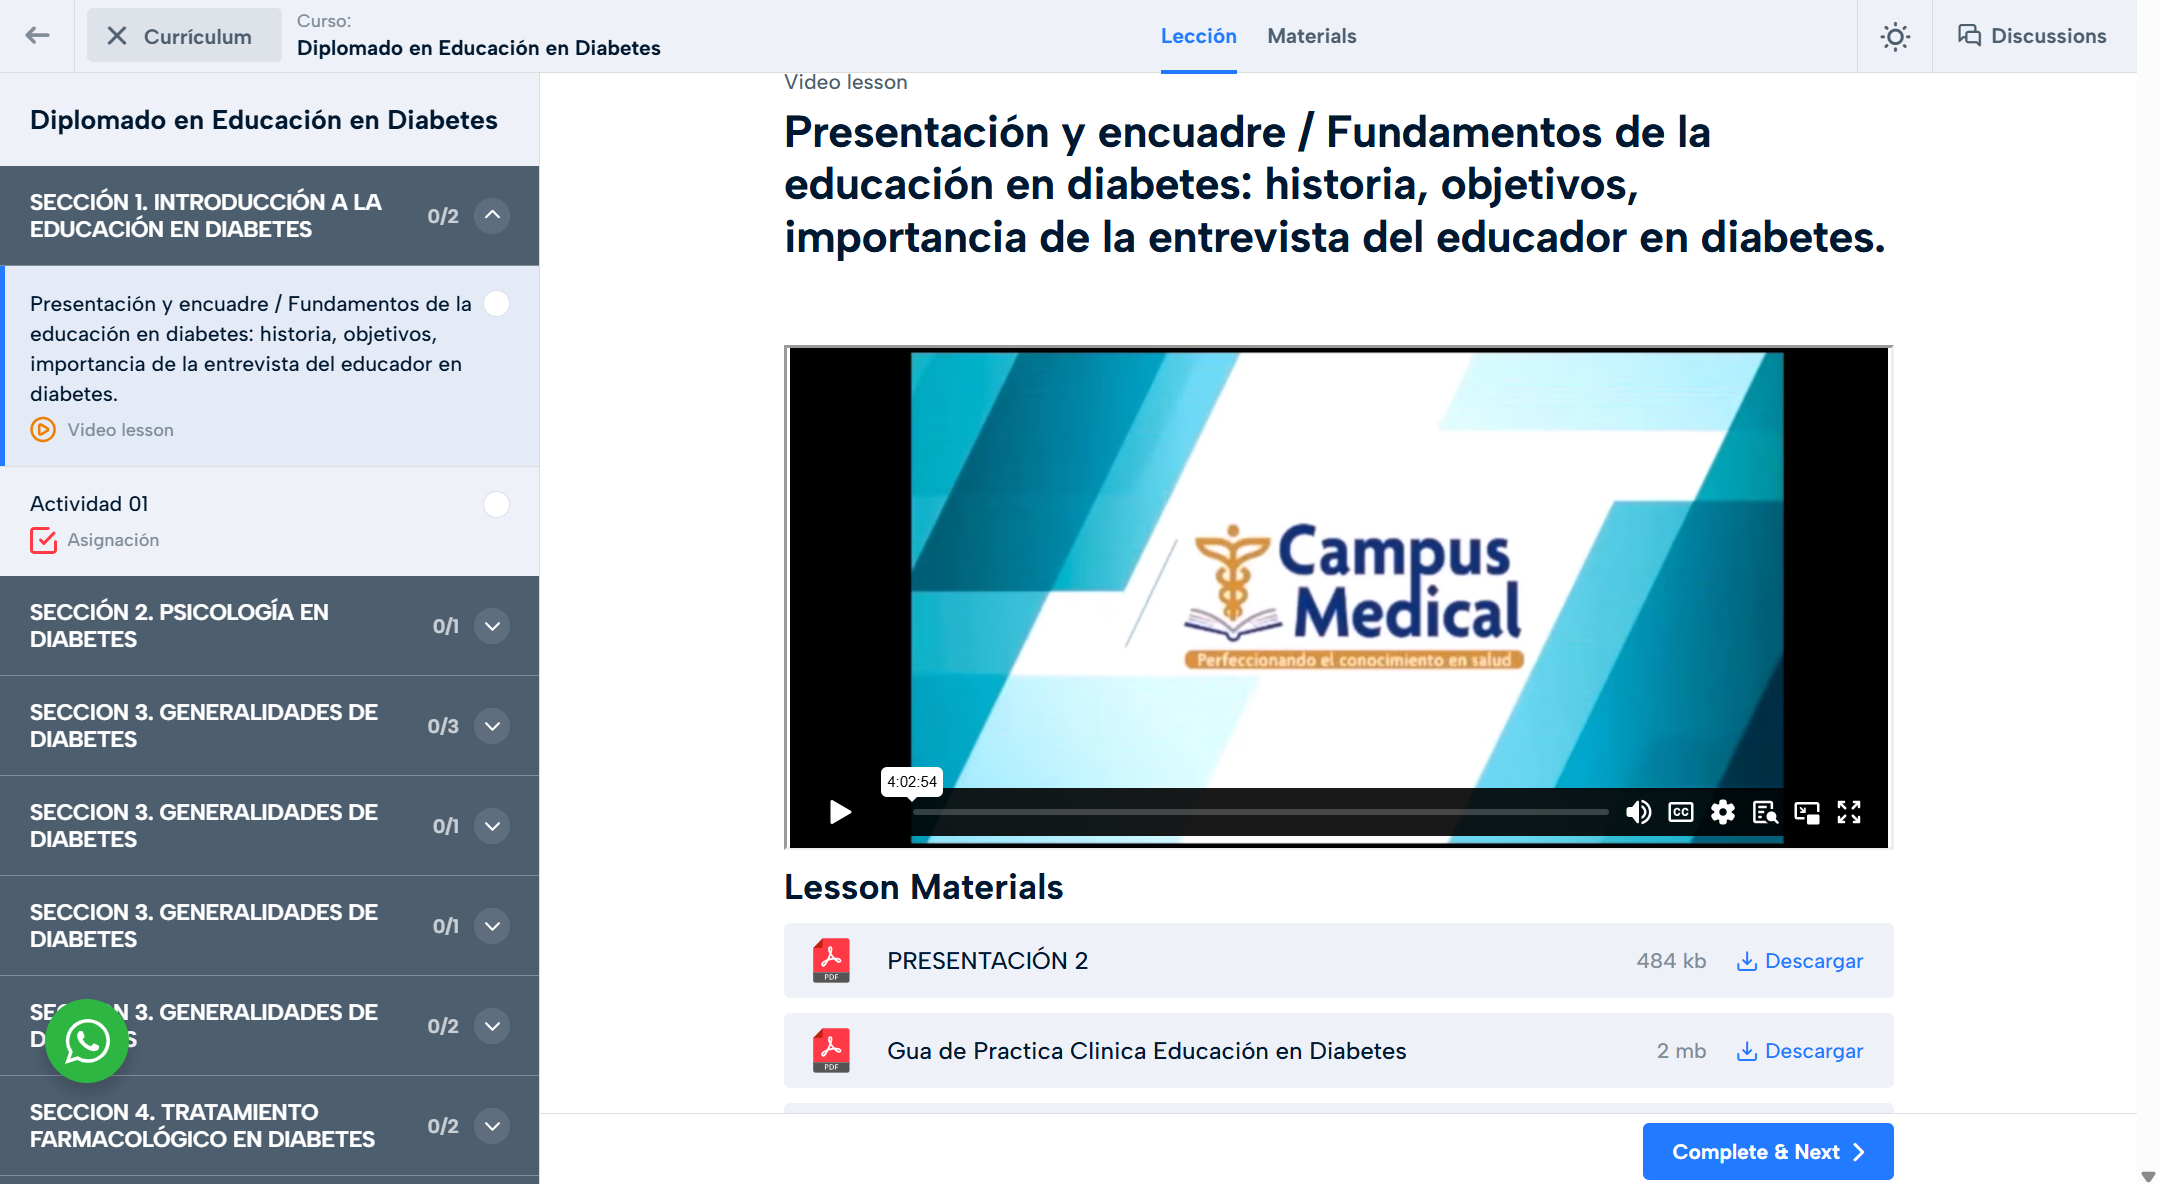The width and height of the screenshot is (2159, 1184).
Task: Expand Seccion 4 Tratamiento Farmacológico section
Action: (492, 1126)
